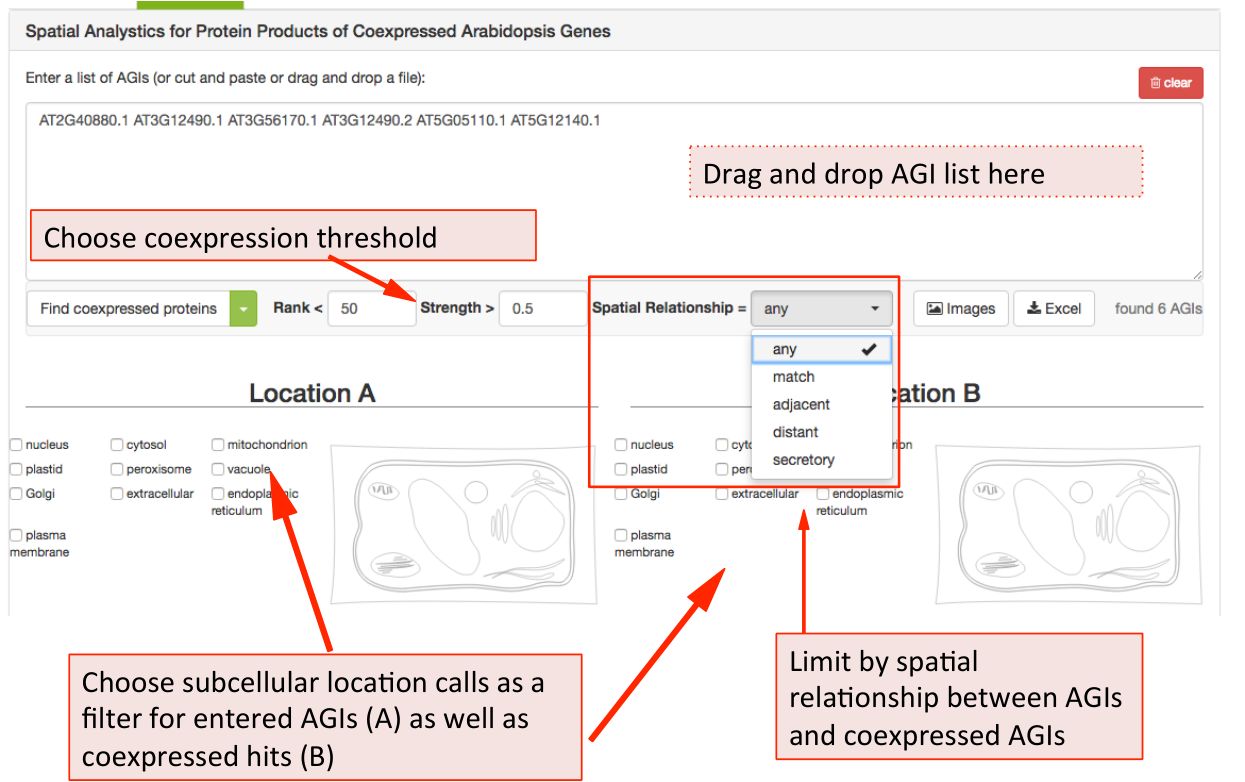Click the Location B cell diagram
The height and width of the screenshot is (782, 1245).
[1068, 525]
